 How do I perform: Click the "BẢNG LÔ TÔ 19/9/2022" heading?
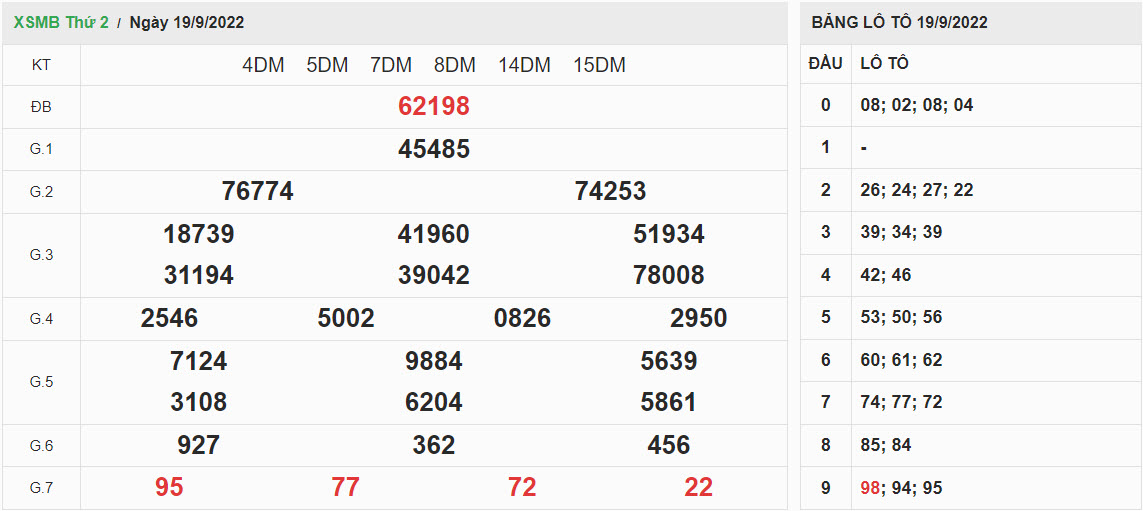click(x=899, y=22)
